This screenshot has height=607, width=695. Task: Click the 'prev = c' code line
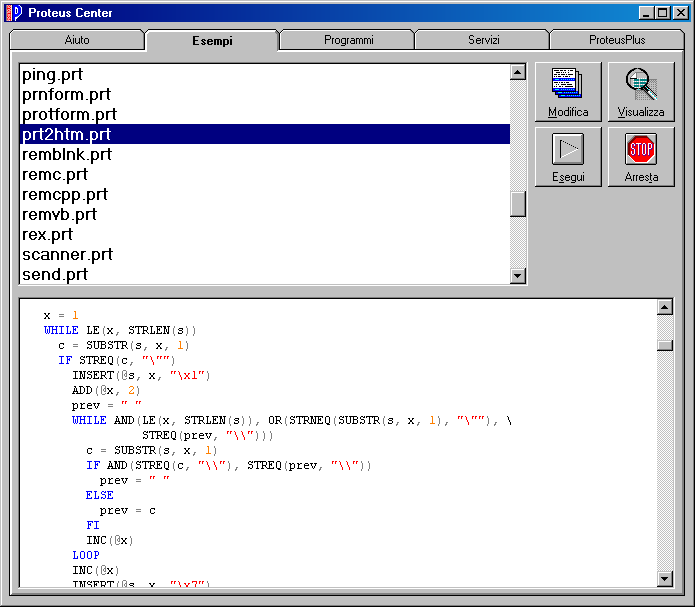[128, 510]
